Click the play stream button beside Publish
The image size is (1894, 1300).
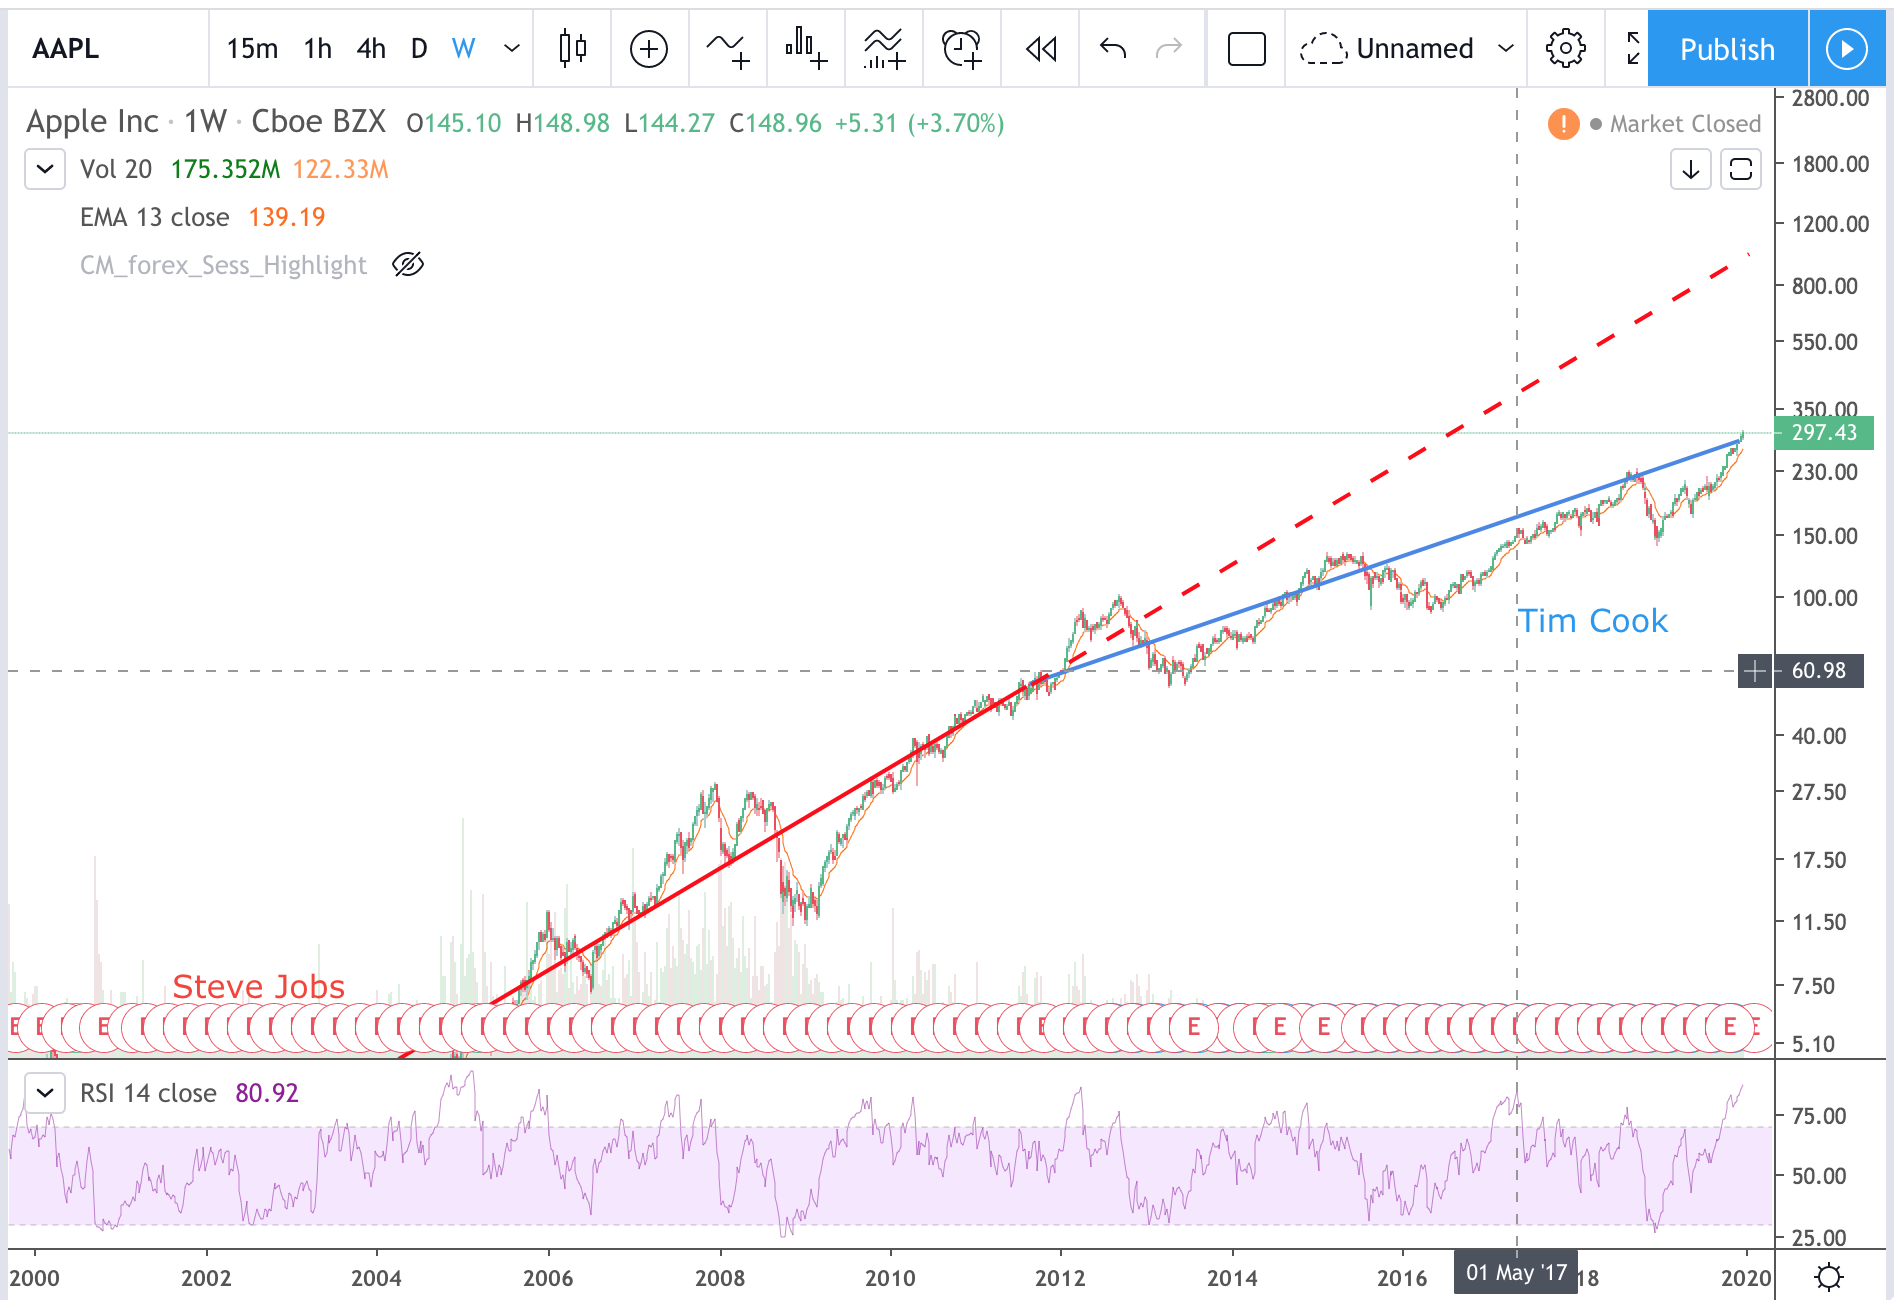tap(1846, 49)
